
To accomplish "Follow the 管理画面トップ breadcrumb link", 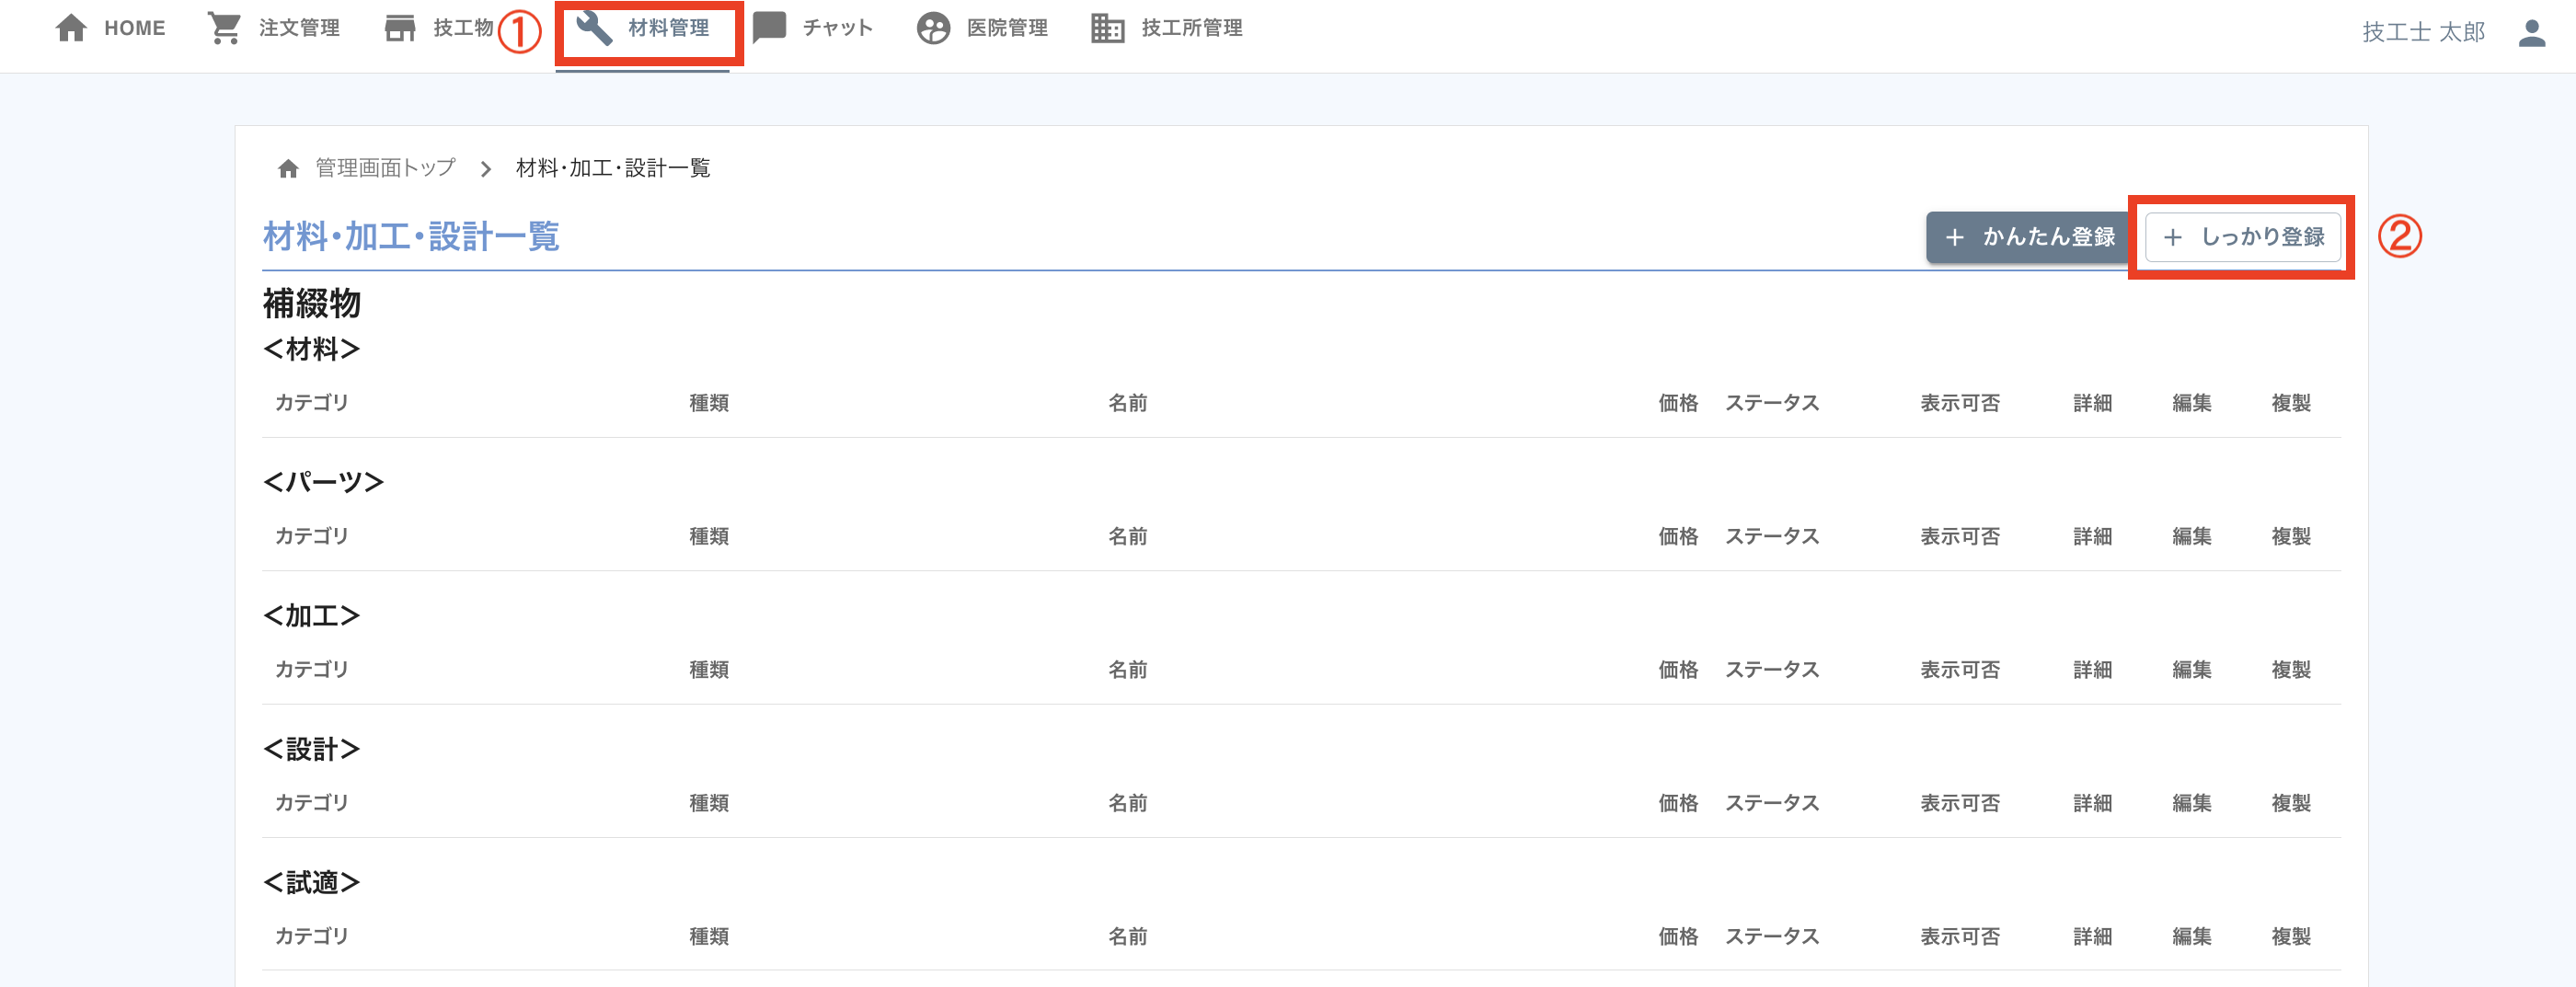I will click(385, 168).
